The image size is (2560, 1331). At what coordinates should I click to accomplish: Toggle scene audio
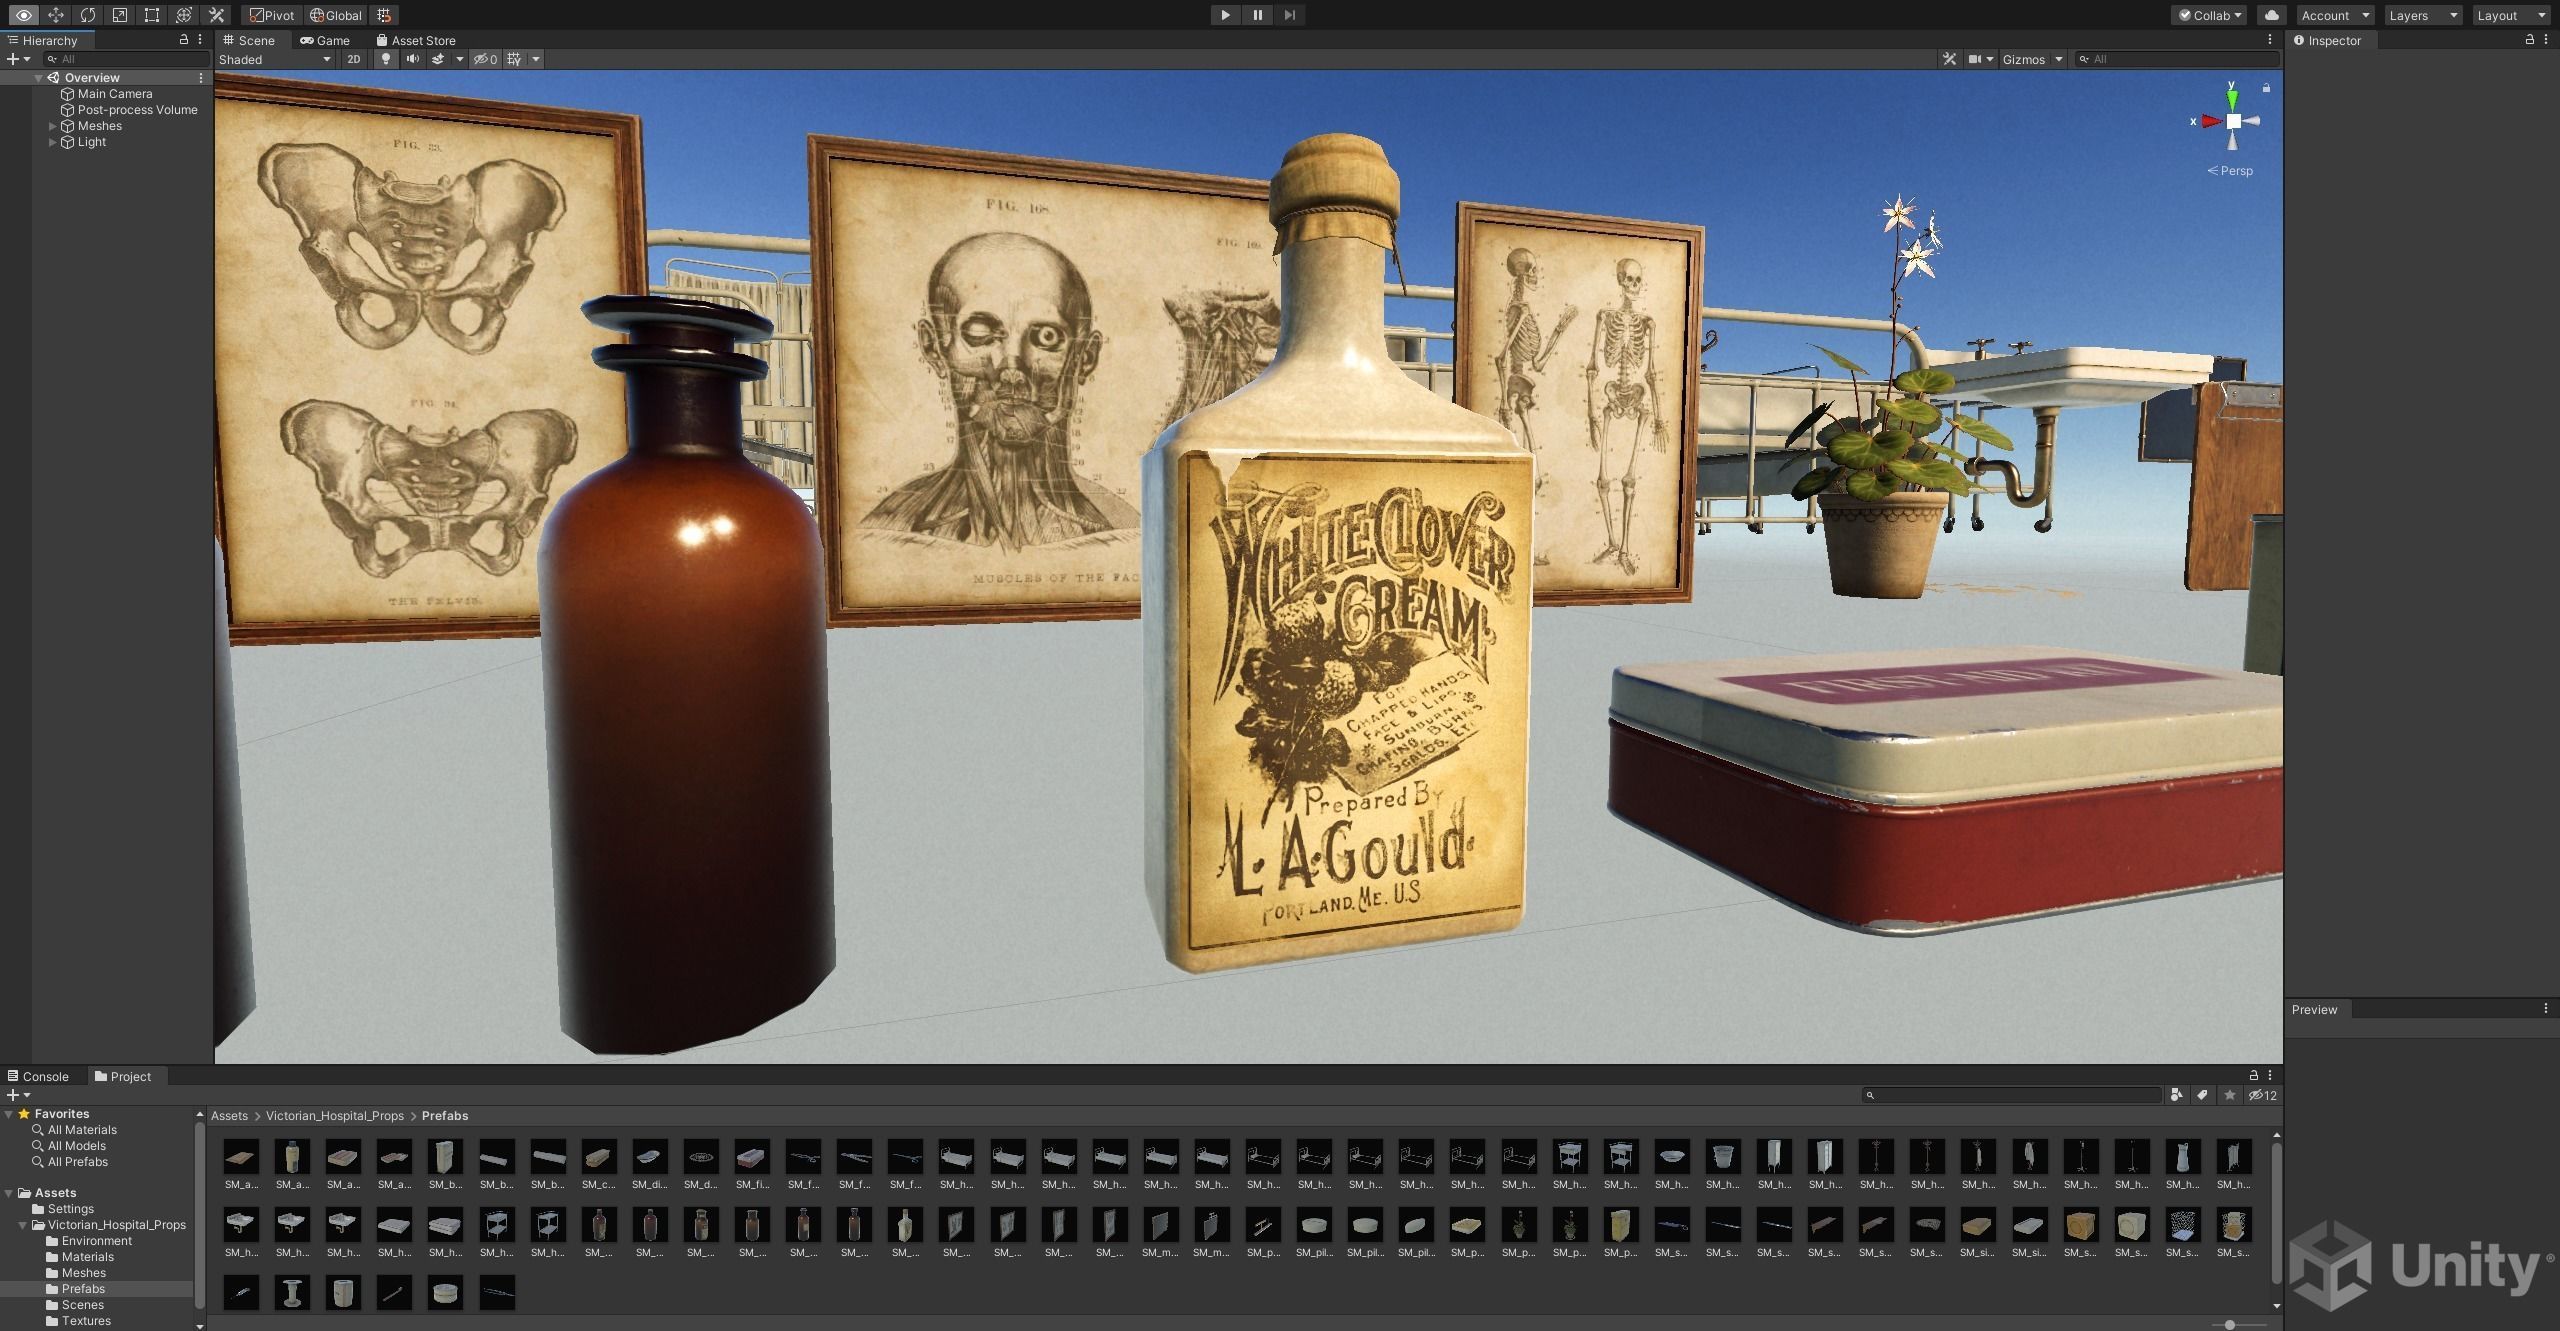pyautogui.click(x=412, y=59)
